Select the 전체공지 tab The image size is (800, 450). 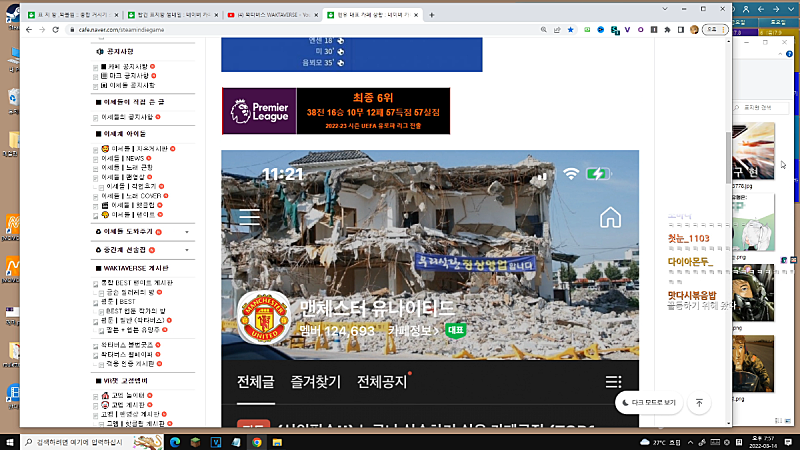click(382, 382)
